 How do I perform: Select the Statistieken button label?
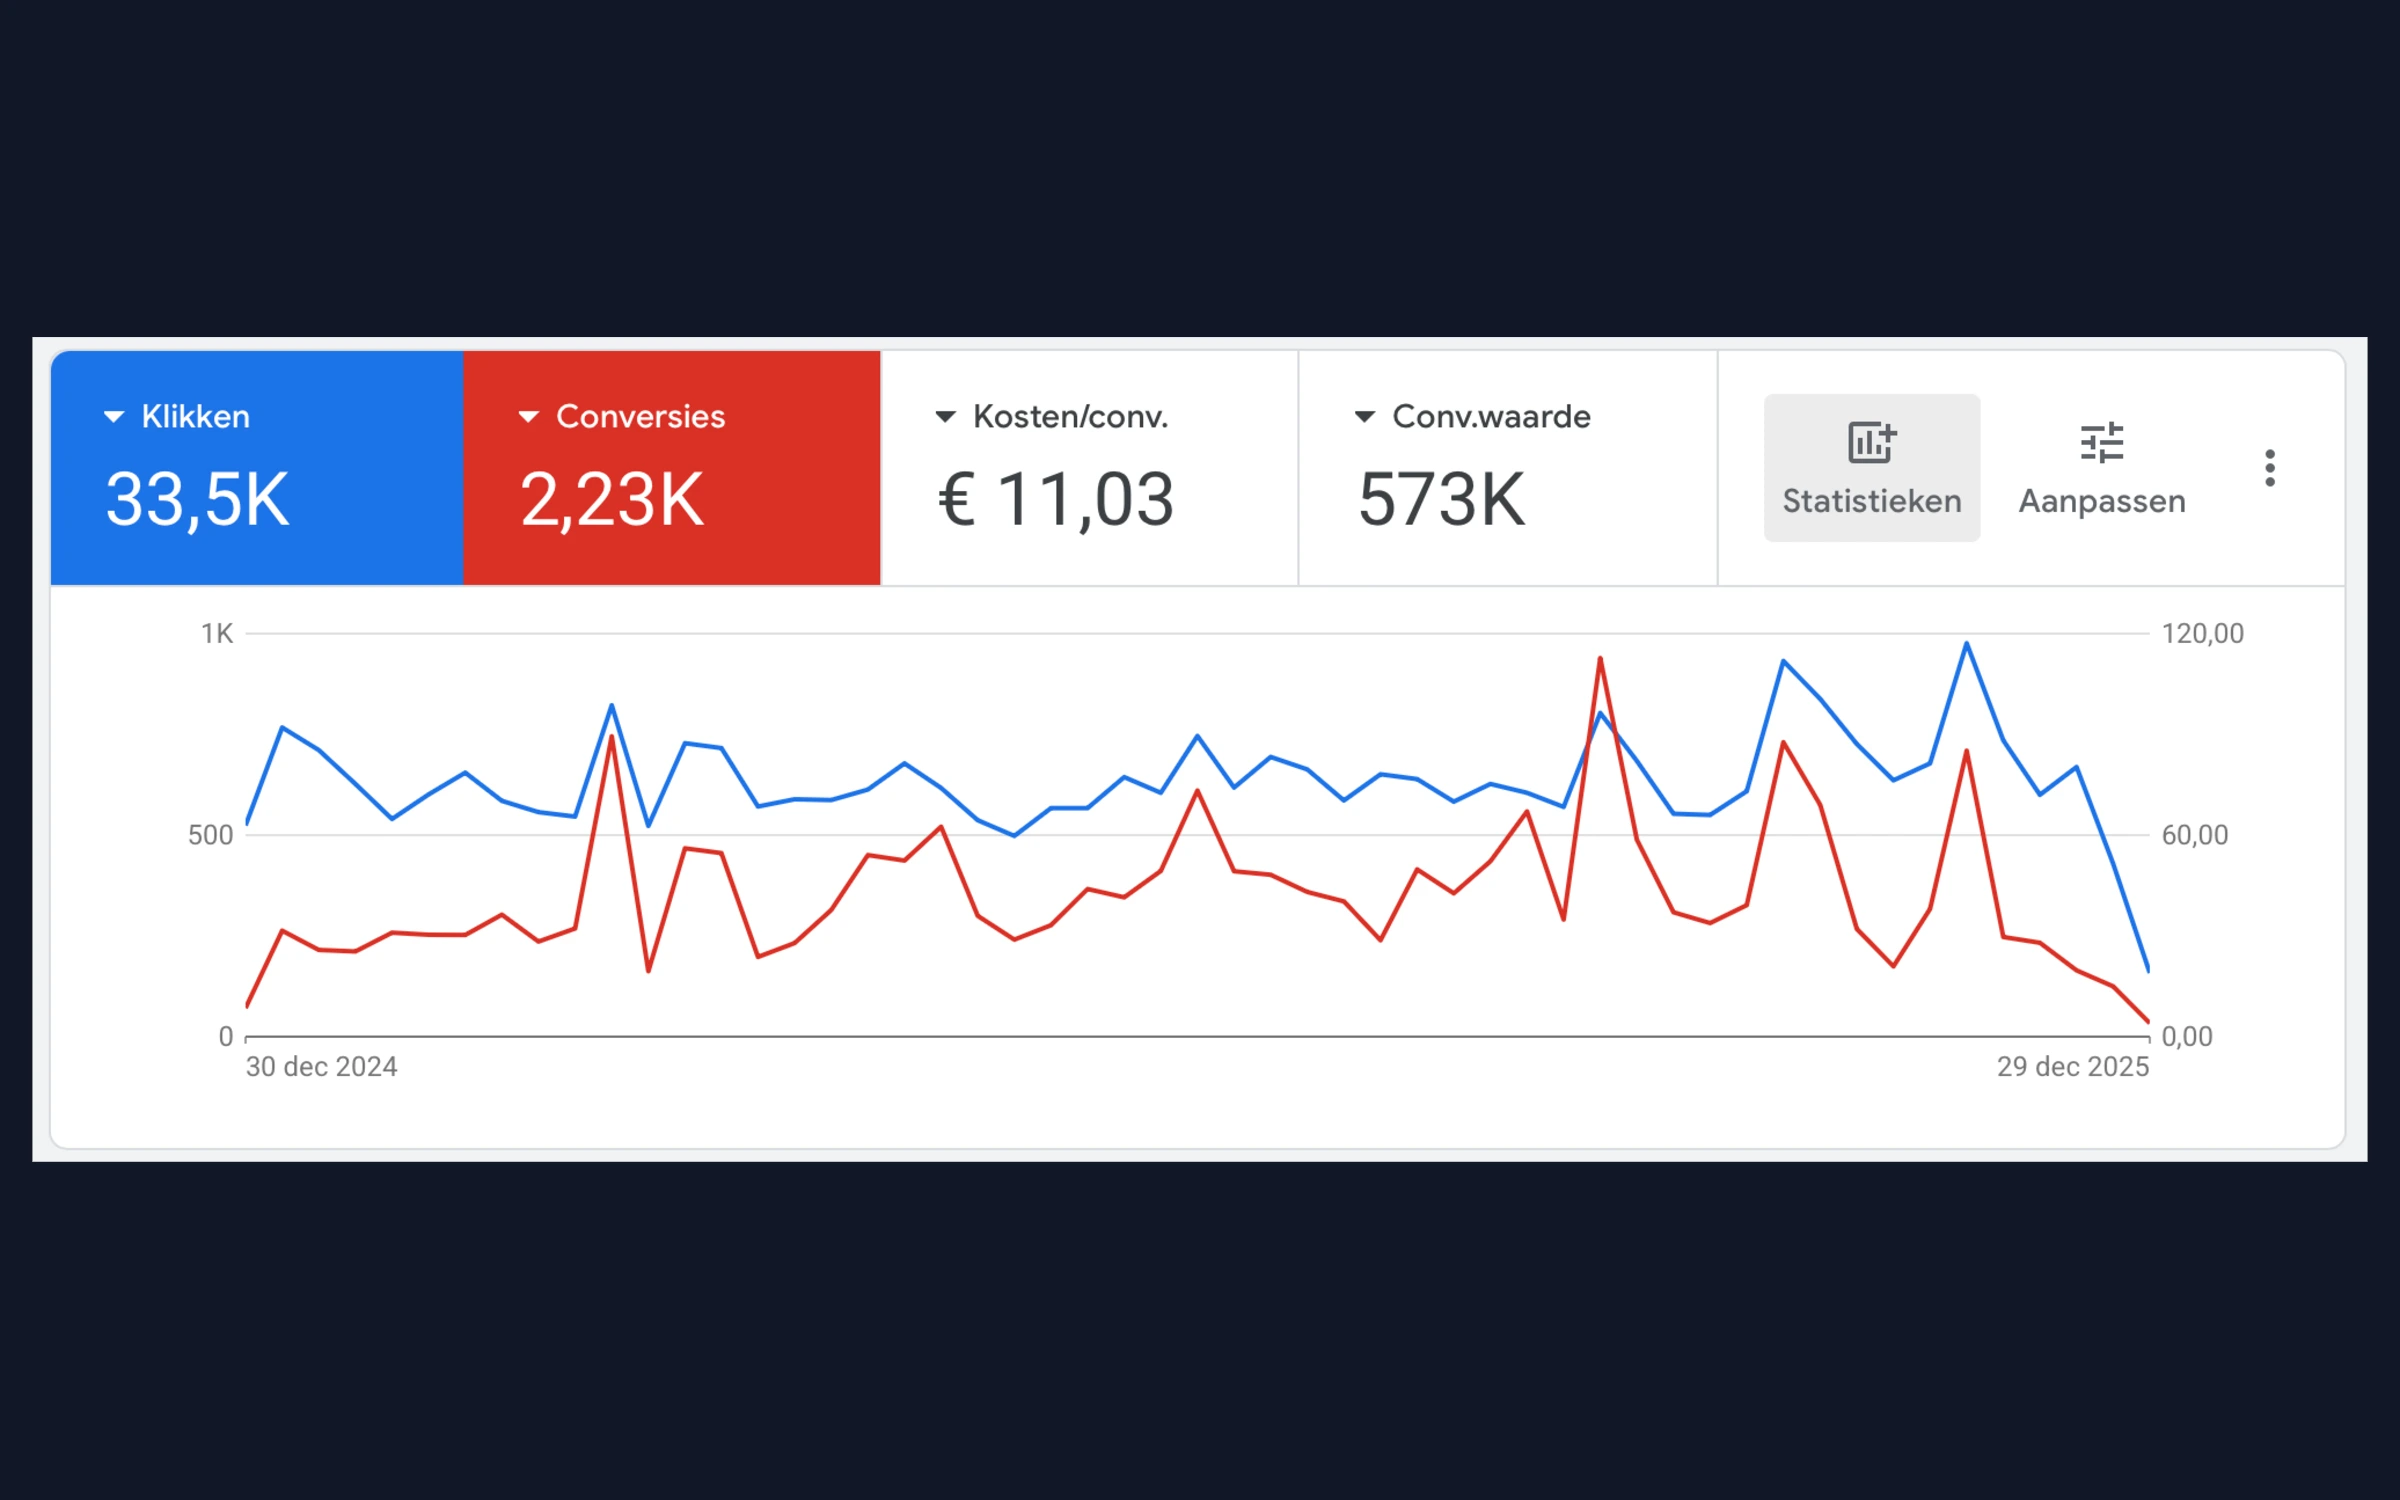pyautogui.click(x=1872, y=501)
